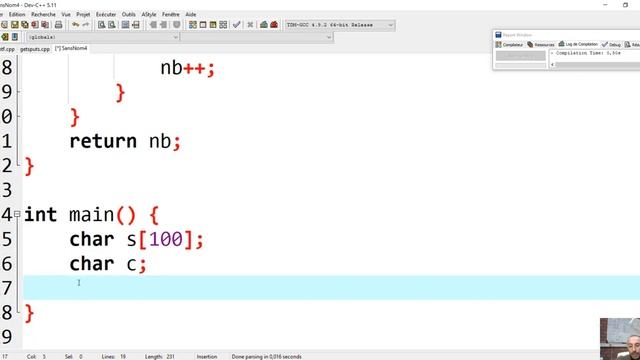Start debugging with the checkmark icon
Image resolution: width=640 pixels, height=360 pixels.
pyautogui.click(x=236, y=25)
